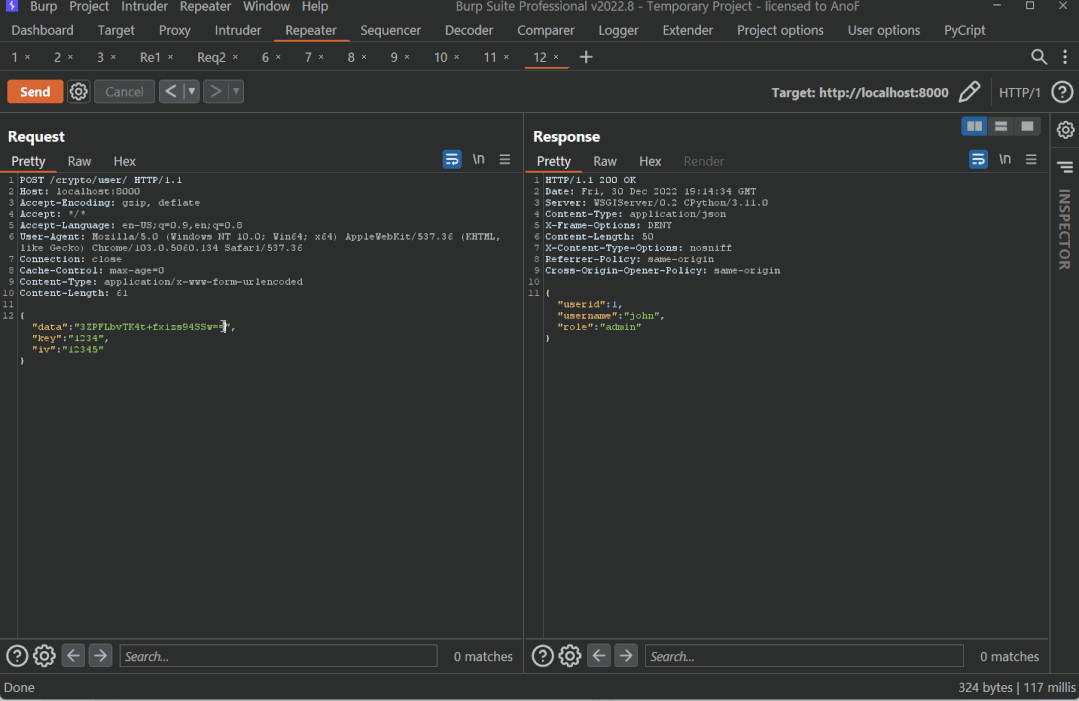Open the Project menu
Viewport: 1079px width, 701px height.
89,7
